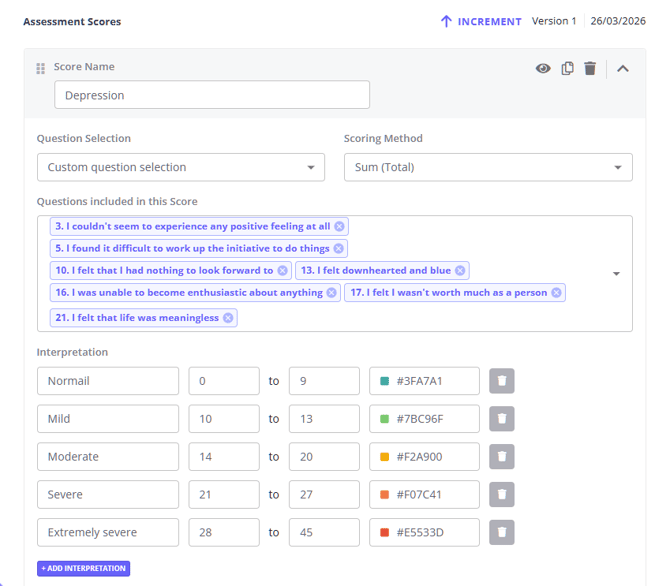Grab the drag handle beside Score Name
The height and width of the screenshot is (586, 670).
coord(41,68)
